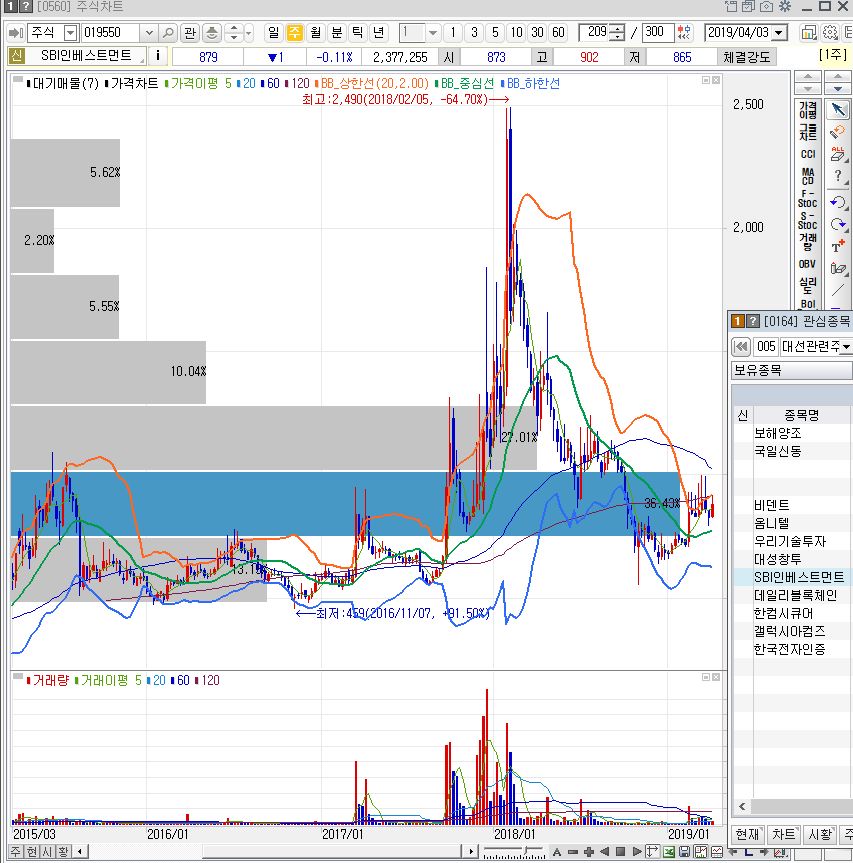Click the up-down stepper beside bell icon
The image size is (853, 863).
[233, 33]
